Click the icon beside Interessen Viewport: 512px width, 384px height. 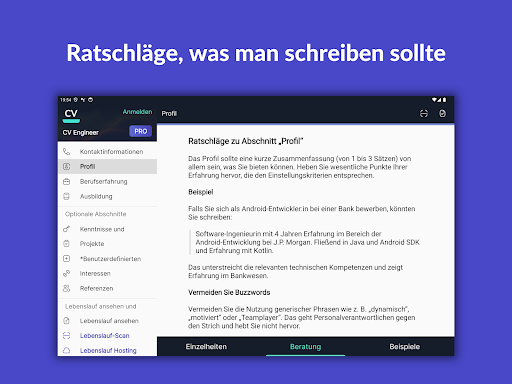67,273
